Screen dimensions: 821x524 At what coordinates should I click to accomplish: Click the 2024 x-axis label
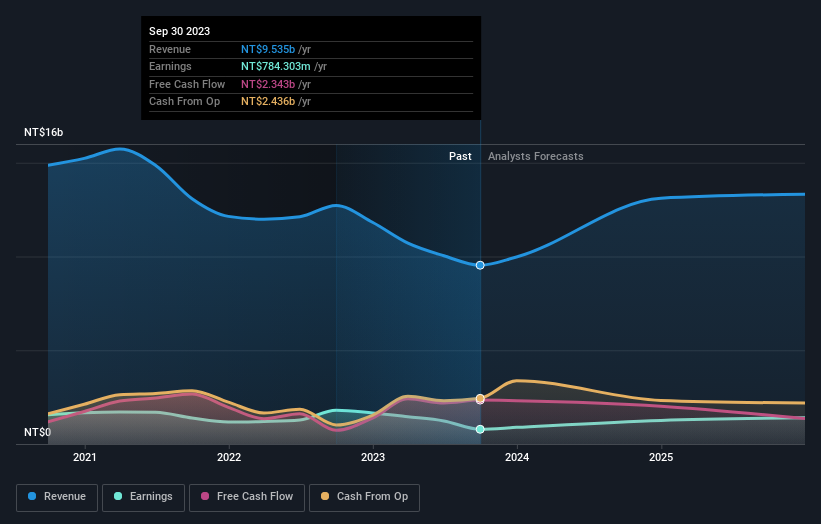(x=517, y=458)
